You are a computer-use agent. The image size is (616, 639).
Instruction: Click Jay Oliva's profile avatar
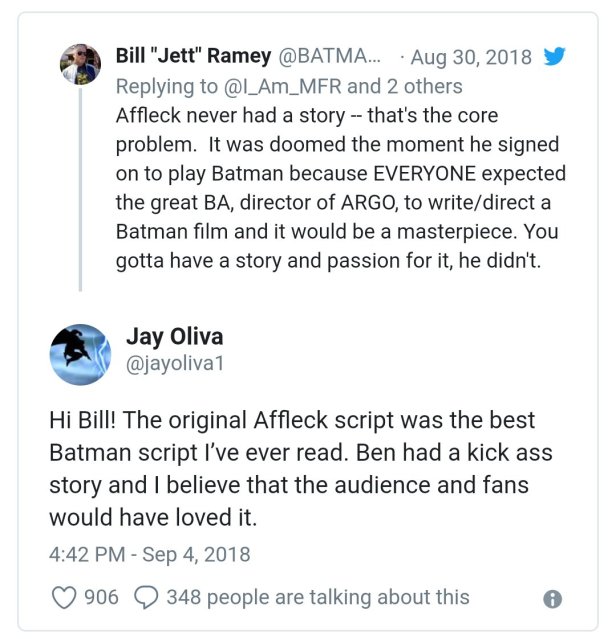pos(79,354)
